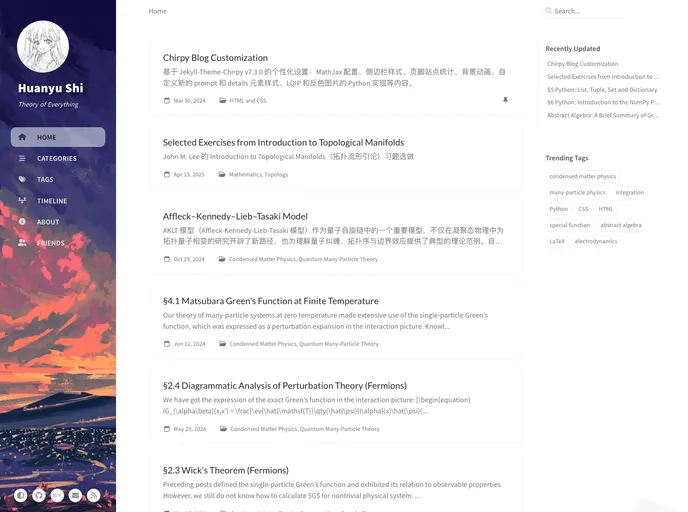Click calendar icon beside Apr 15, 2025
This screenshot has height=512, width=688.
pyautogui.click(x=167, y=175)
